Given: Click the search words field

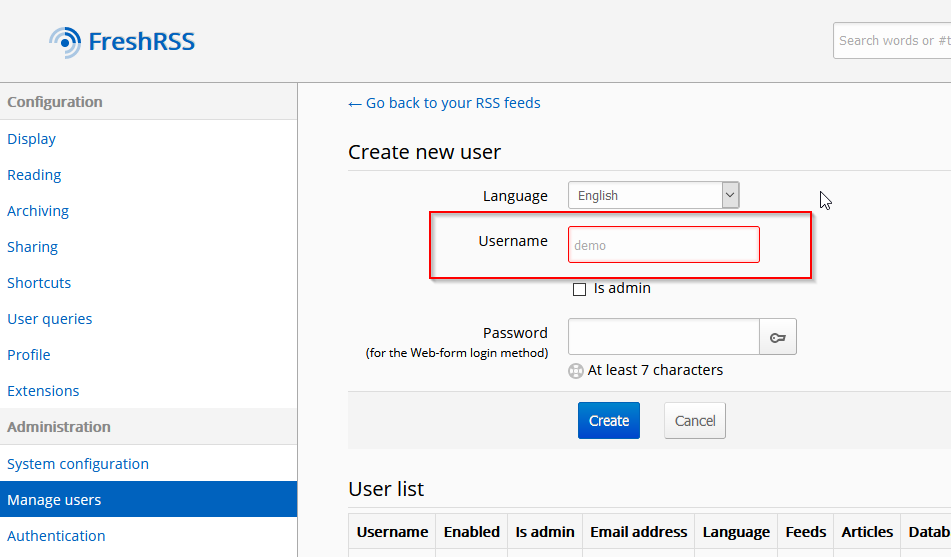Looking at the screenshot, I should click(x=892, y=41).
